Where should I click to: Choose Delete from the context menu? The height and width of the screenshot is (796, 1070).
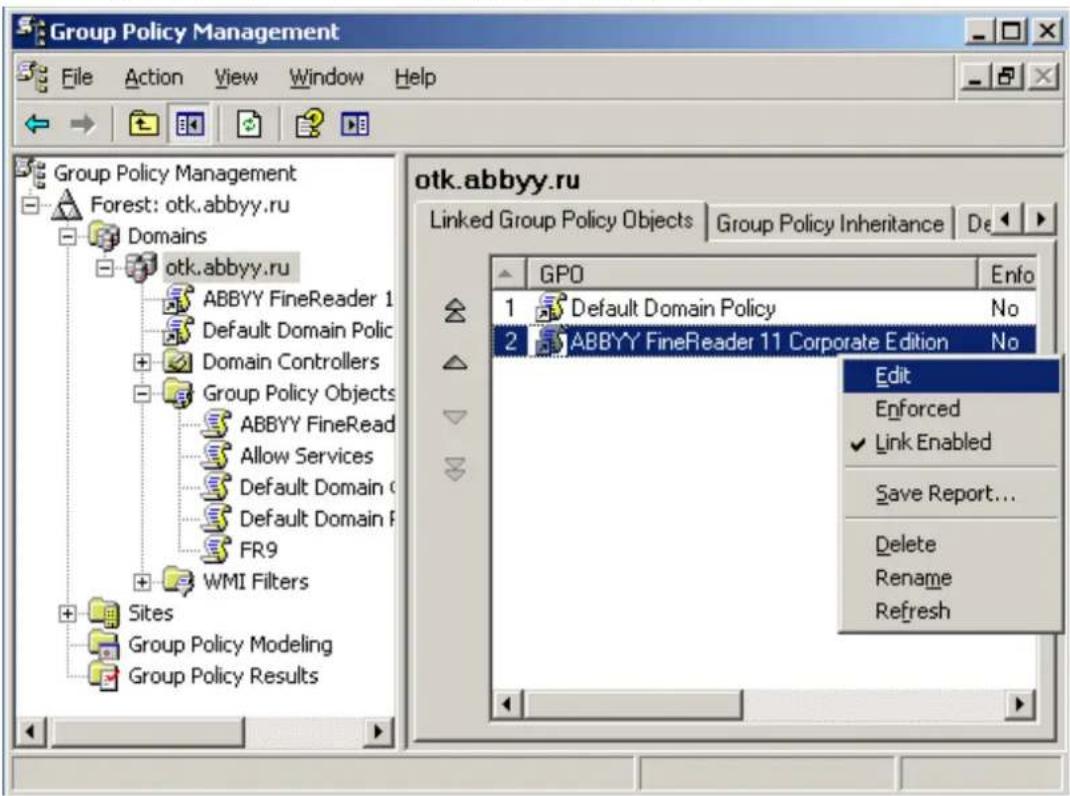coord(951,545)
